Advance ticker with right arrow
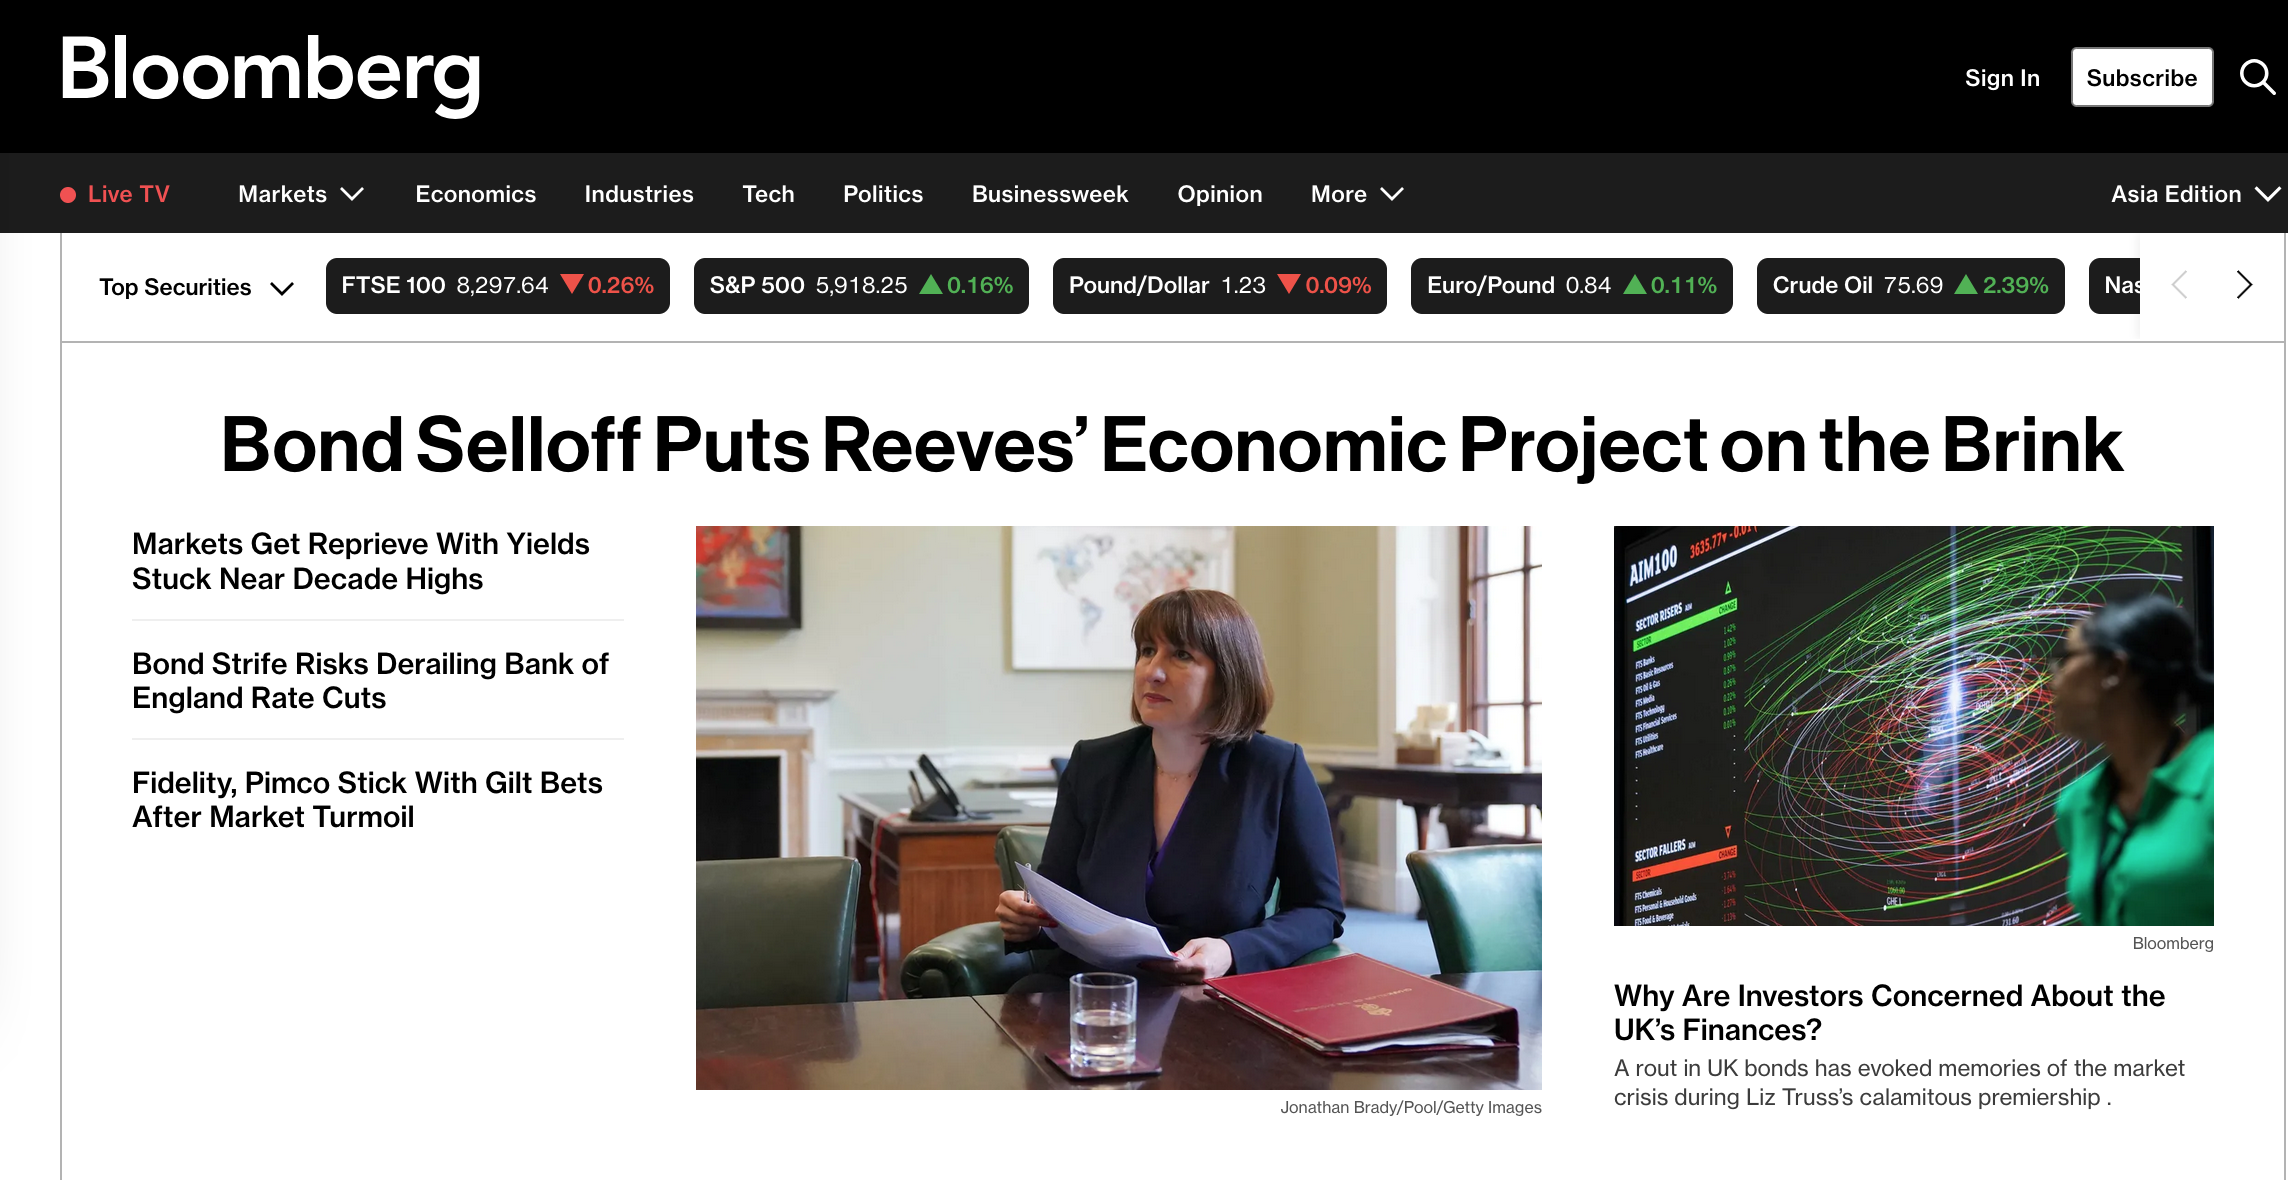 tap(2244, 285)
